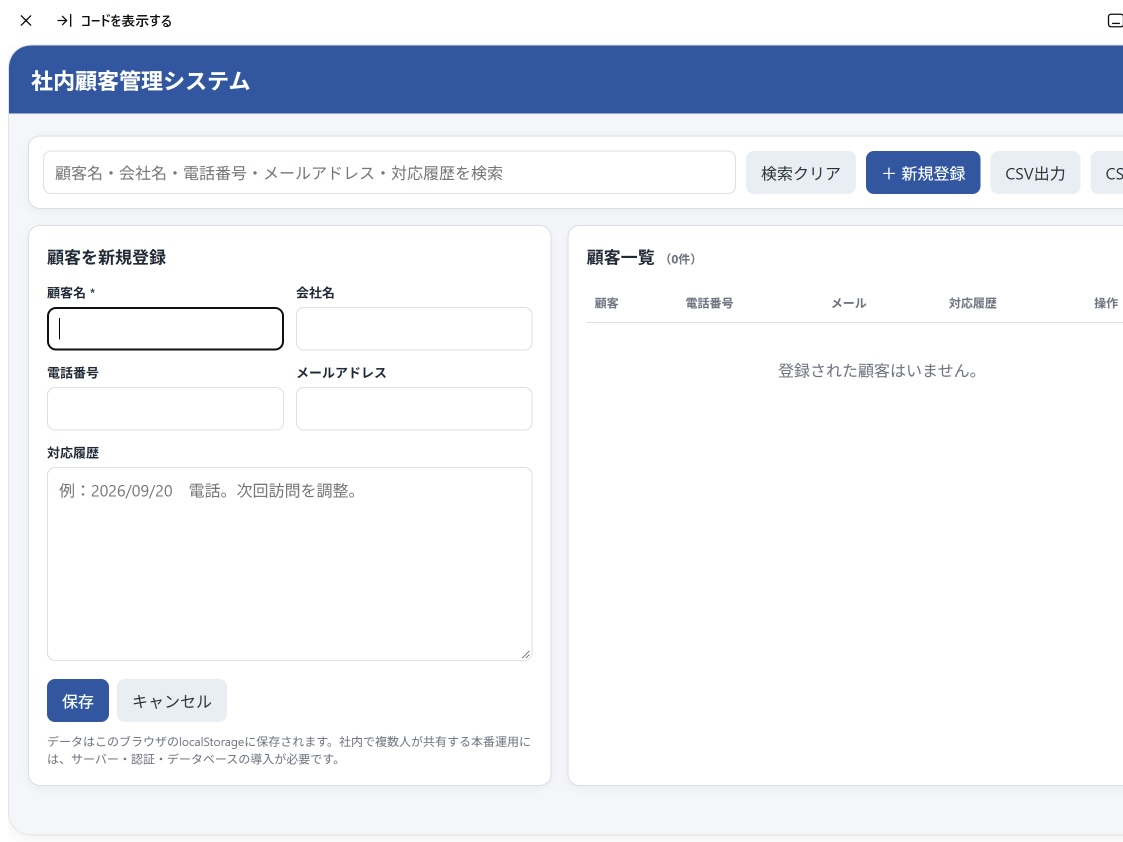Click inside the 対応履歴 textarea
The width and height of the screenshot is (1123, 842).
click(x=289, y=564)
